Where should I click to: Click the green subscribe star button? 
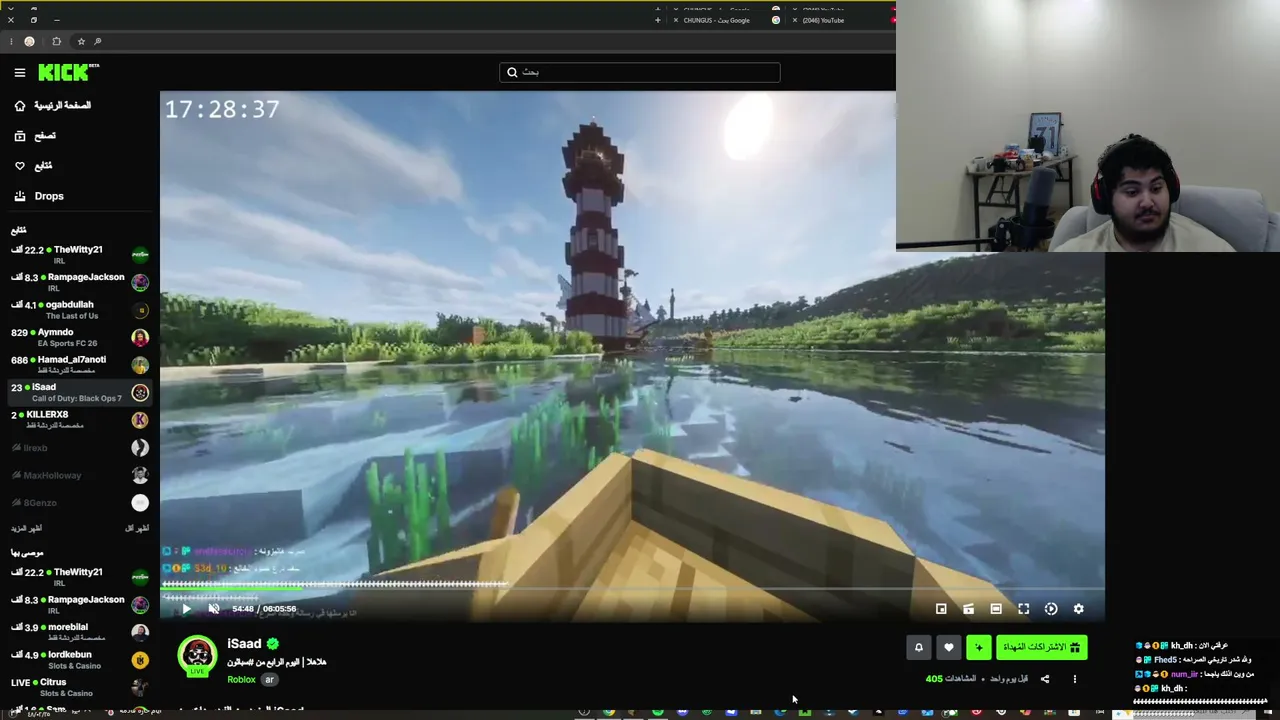tap(979, 648)
